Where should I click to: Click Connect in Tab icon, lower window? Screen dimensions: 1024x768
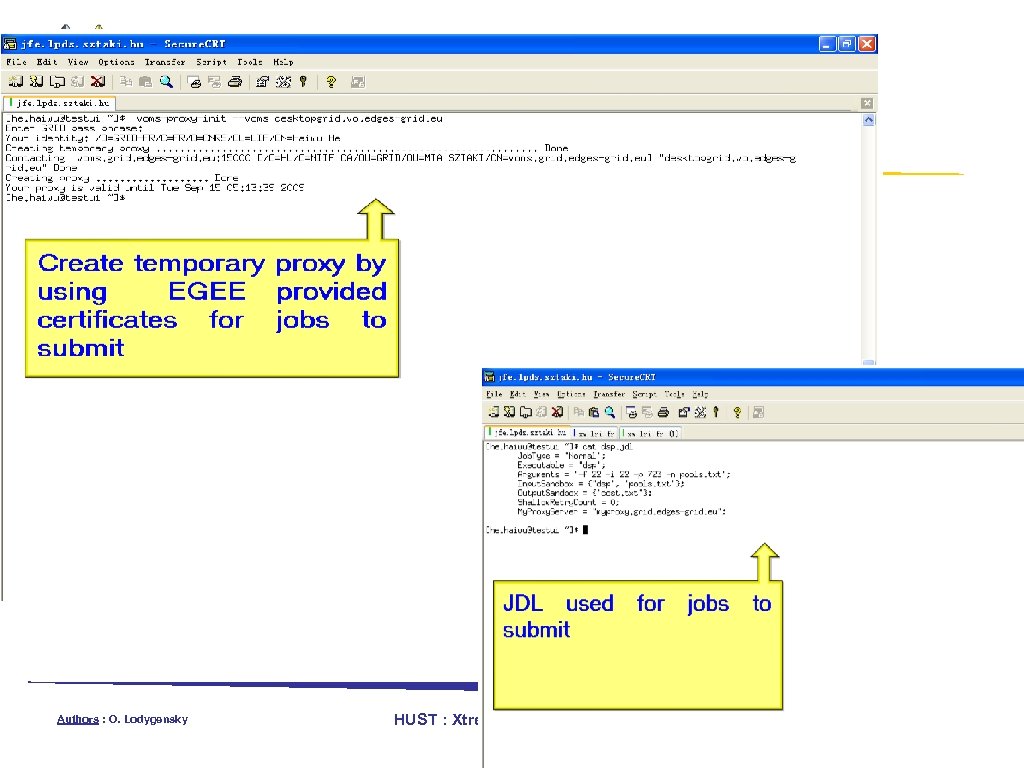(x=525, y=412)
